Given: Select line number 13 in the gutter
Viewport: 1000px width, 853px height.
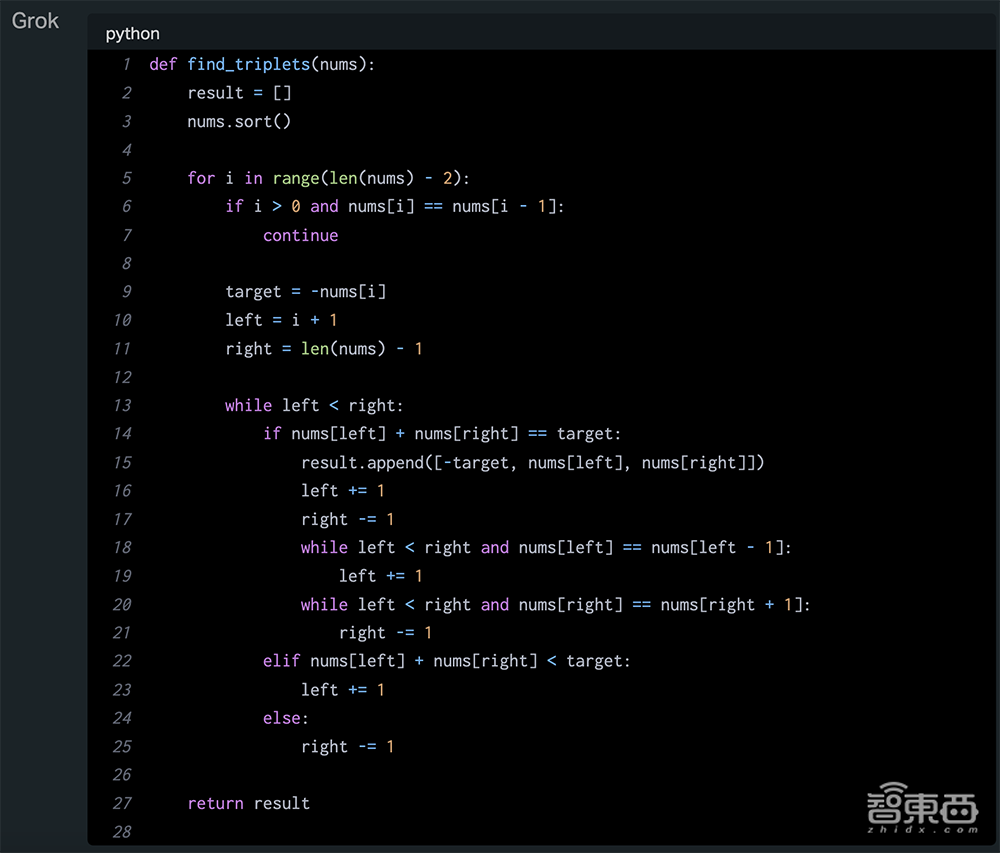Looking at the screenshot, I should [x=122, y=405].
